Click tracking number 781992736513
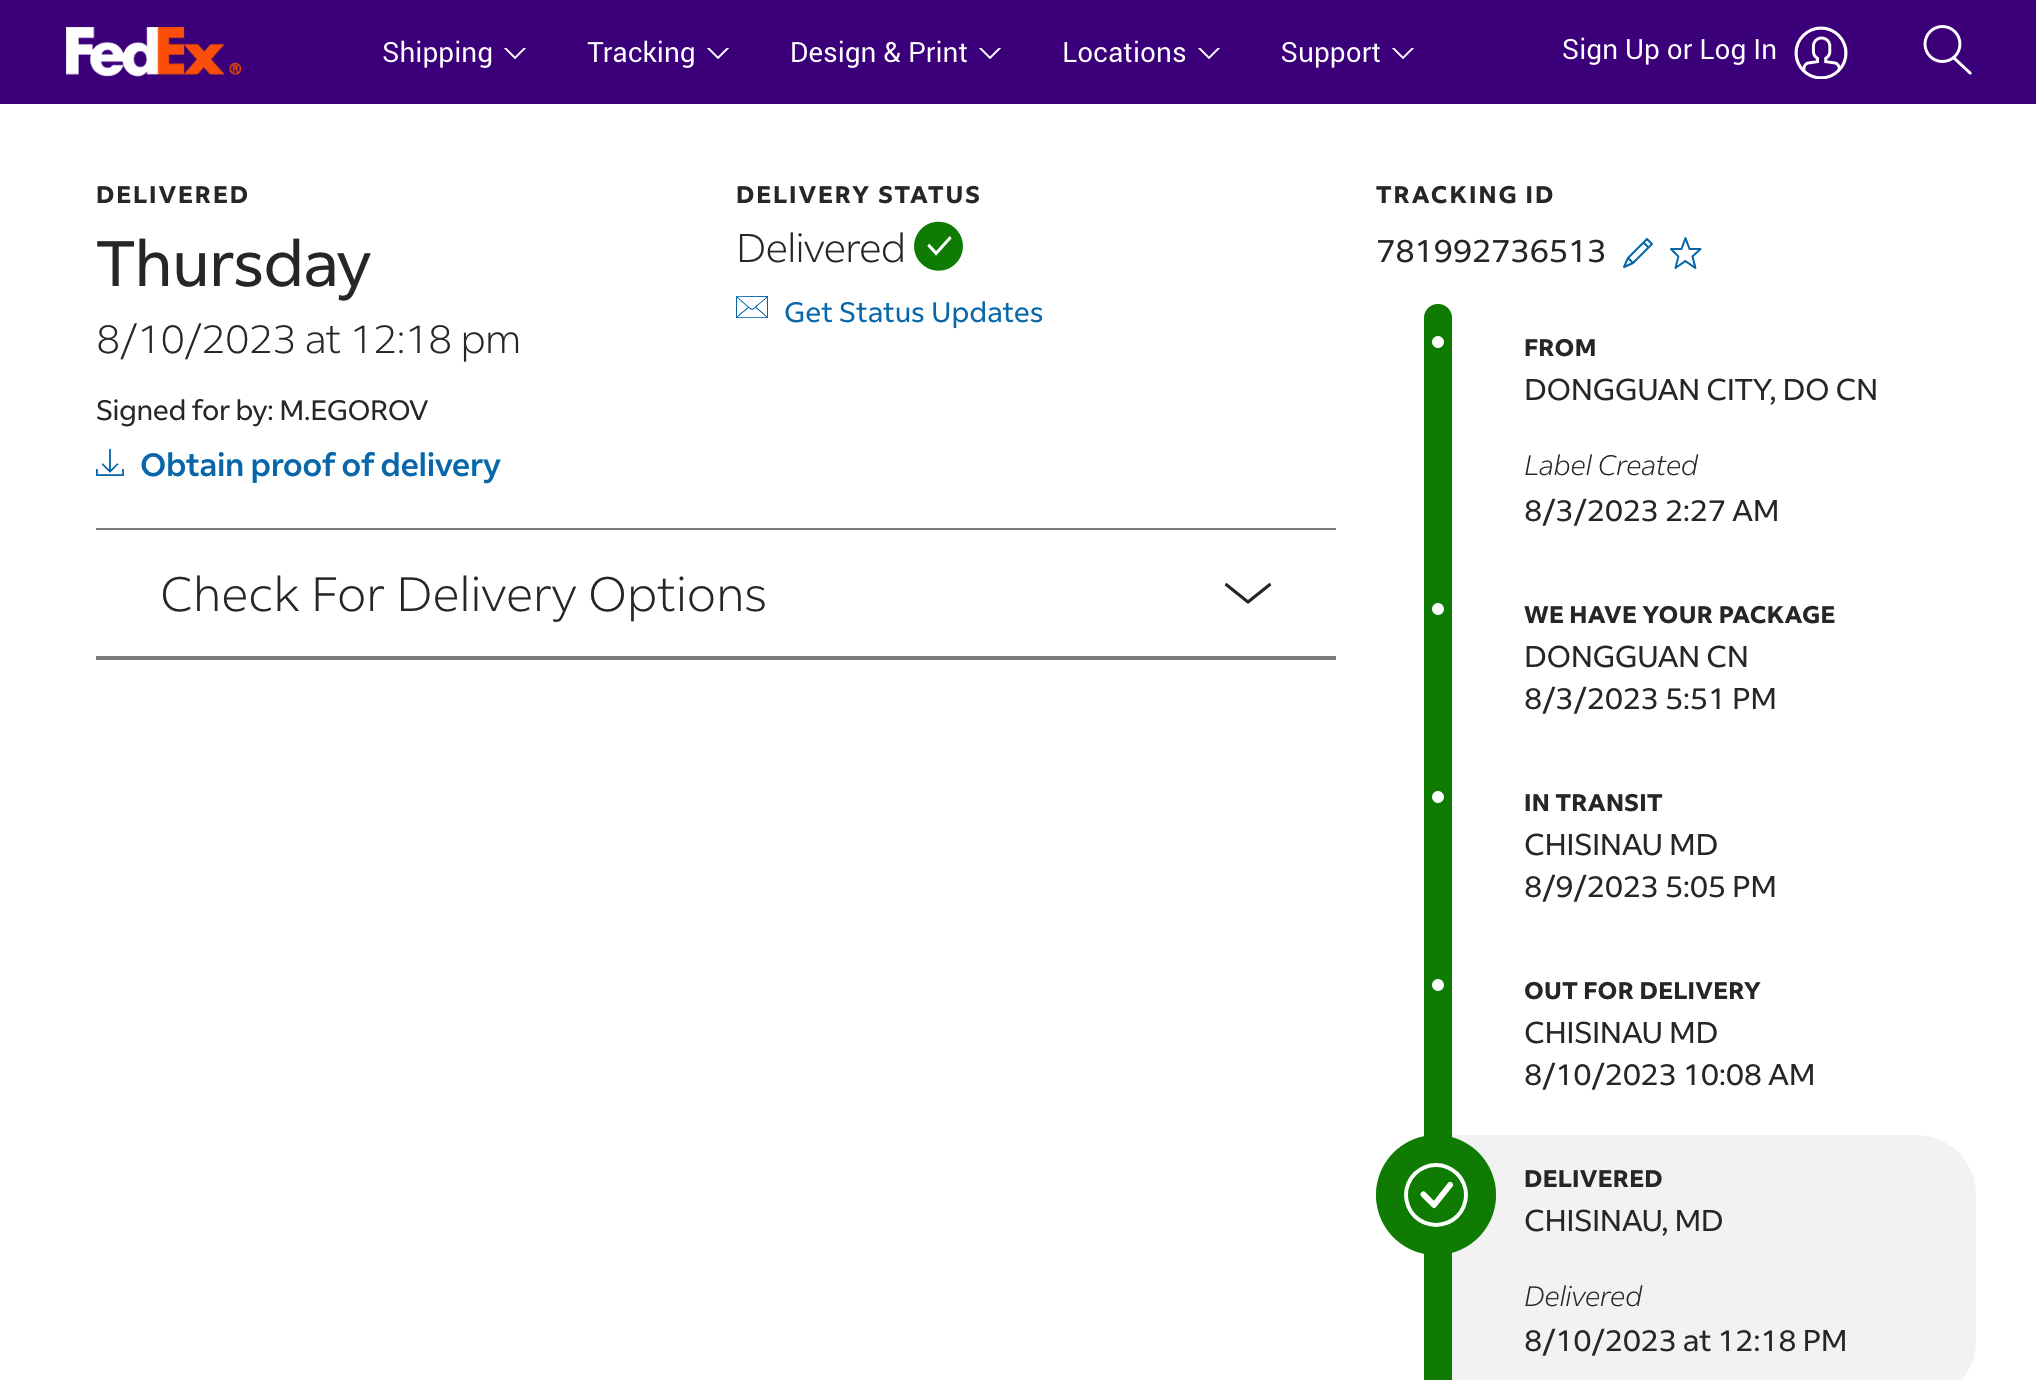Screen dimensions: 2036x1380 pyautogui.click(x=1490, y=251)
